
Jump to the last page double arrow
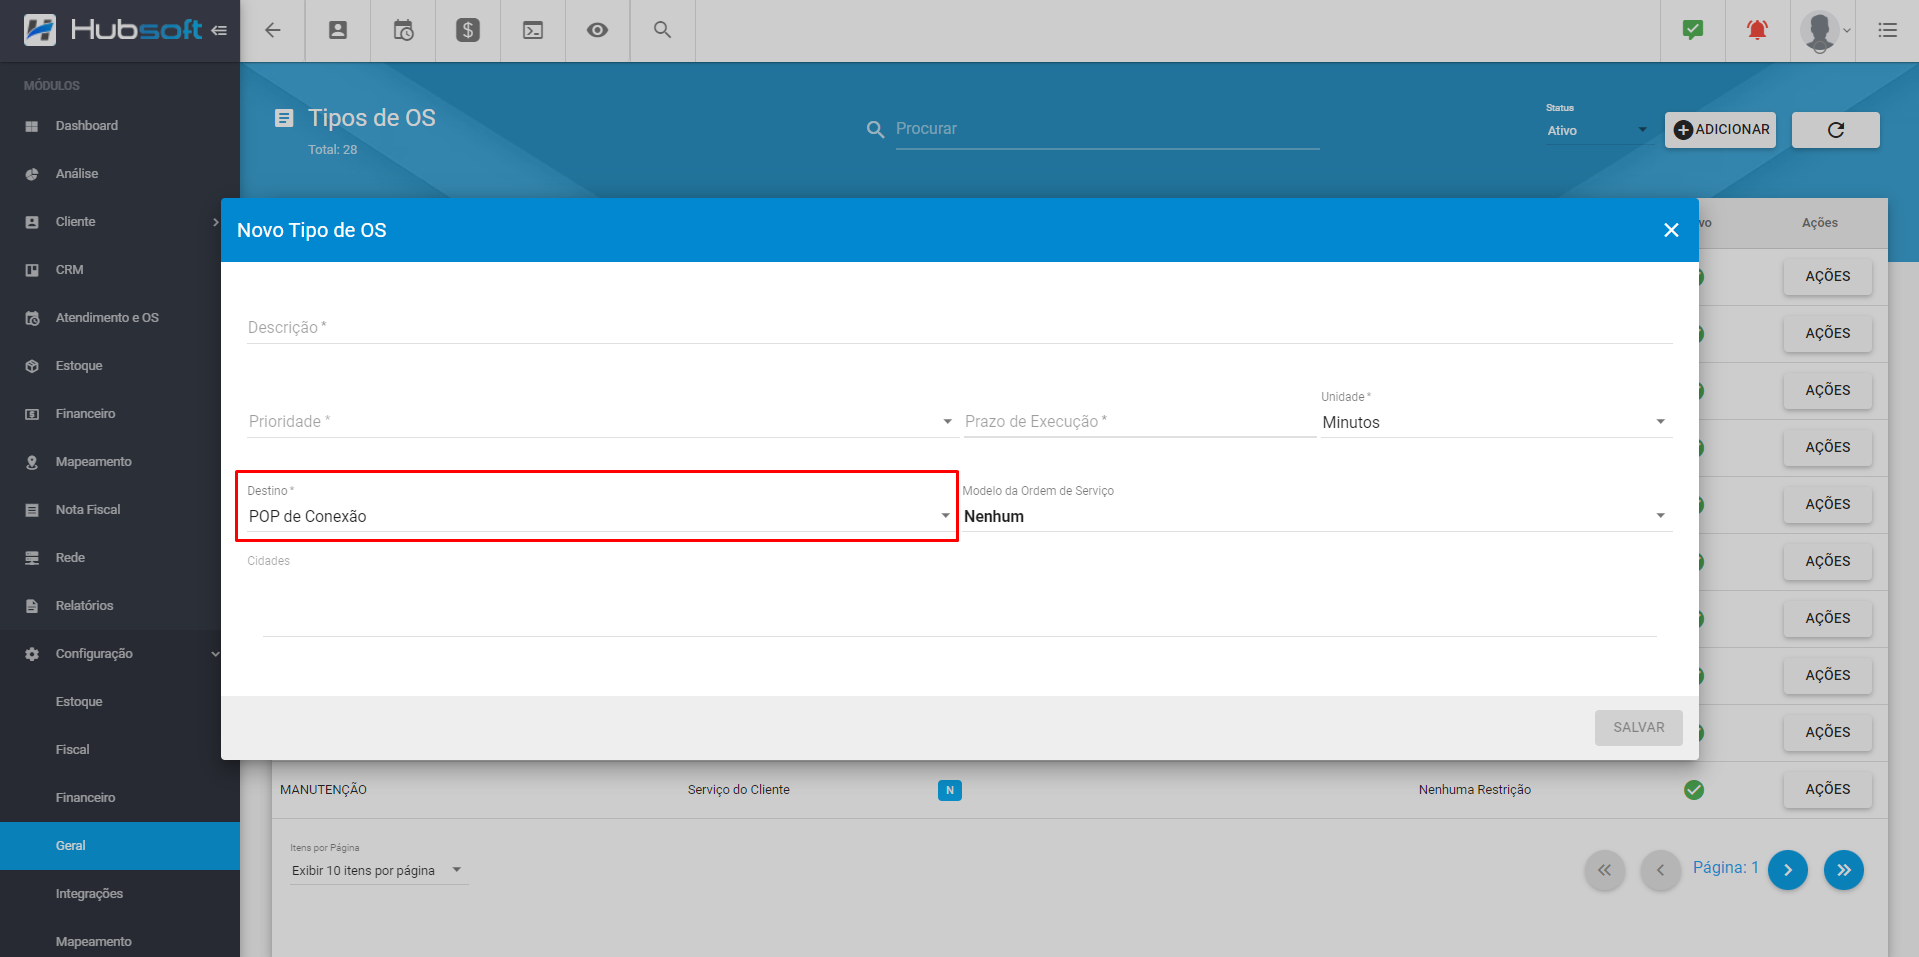1844,870
